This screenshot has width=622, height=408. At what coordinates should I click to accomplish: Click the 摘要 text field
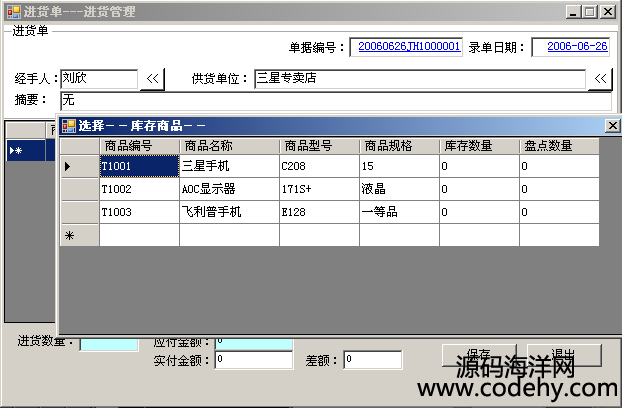pyautogui.click(x=335, y=100)
